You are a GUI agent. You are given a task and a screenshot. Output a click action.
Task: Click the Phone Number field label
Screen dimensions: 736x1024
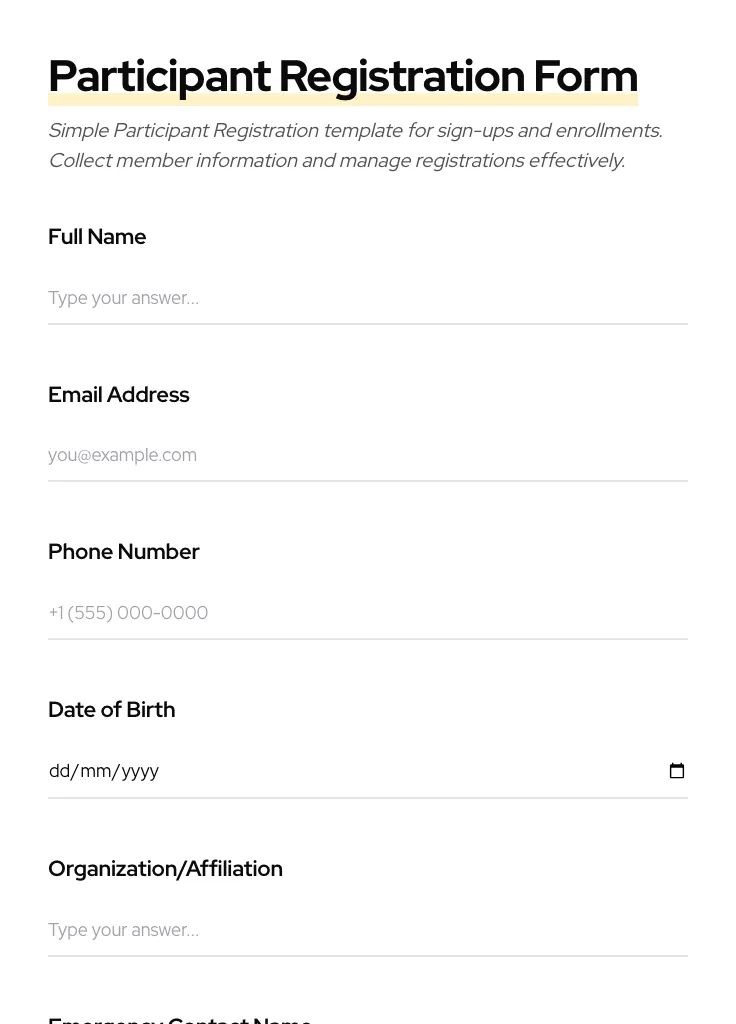(123, 552)
